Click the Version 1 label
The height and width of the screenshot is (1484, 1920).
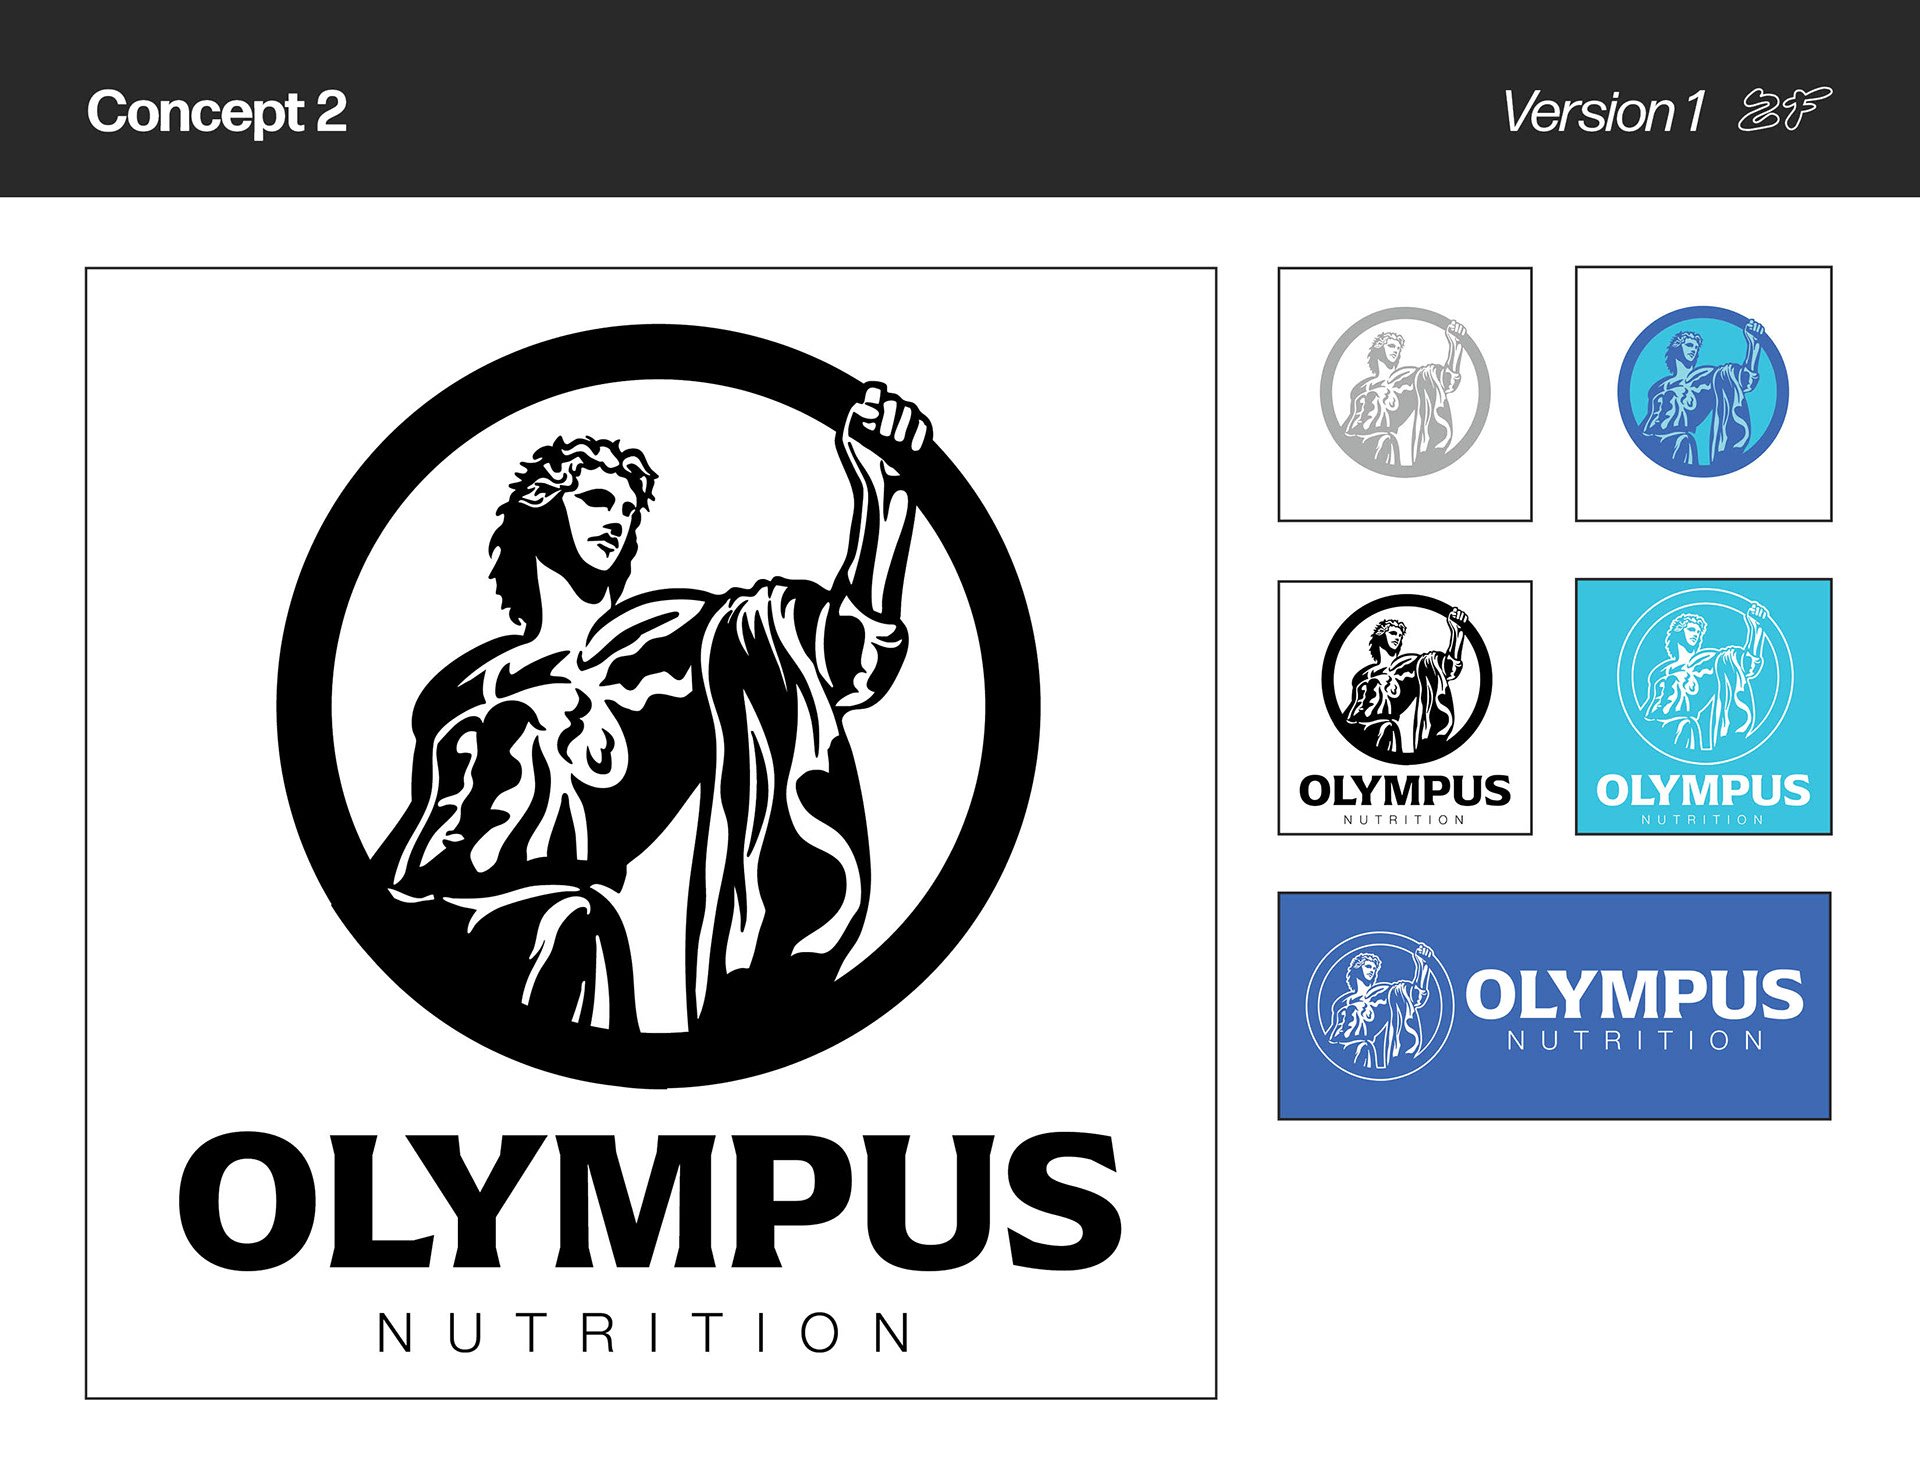1604,112
